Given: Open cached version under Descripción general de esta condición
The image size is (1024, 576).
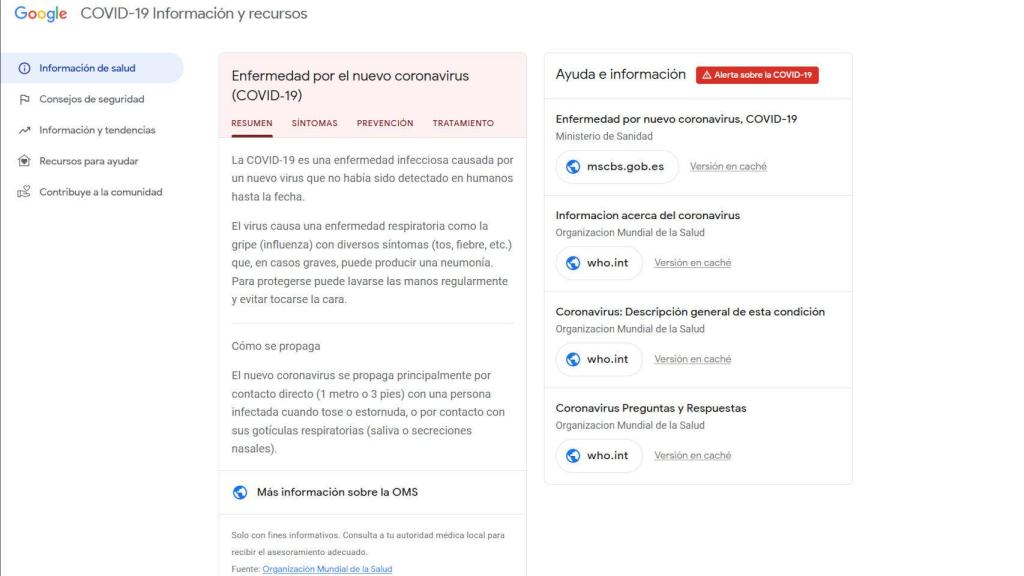Looking at the screenshot, I should (692, 359).
